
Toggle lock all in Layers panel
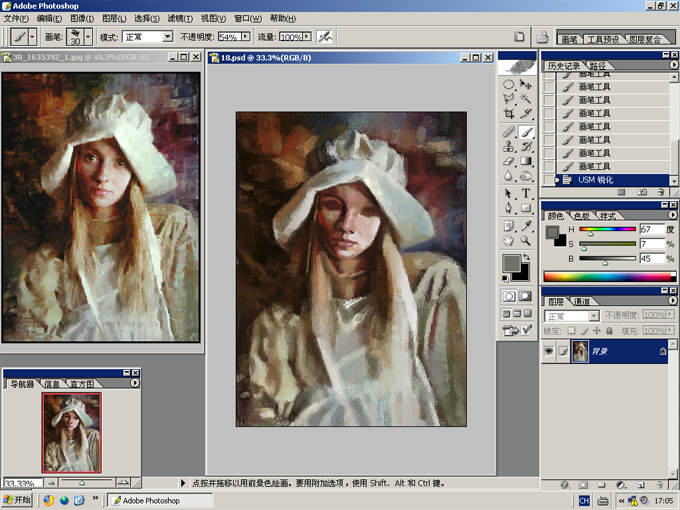tap(609, 330)
